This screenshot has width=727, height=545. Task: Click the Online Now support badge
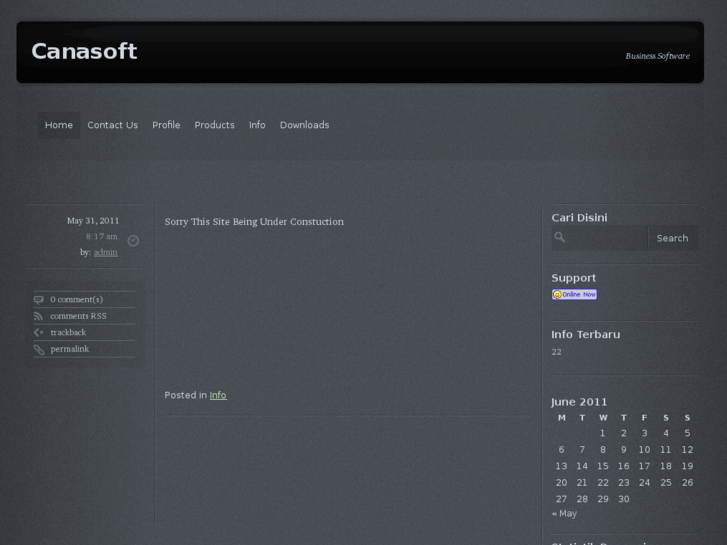tap(574, 294)
